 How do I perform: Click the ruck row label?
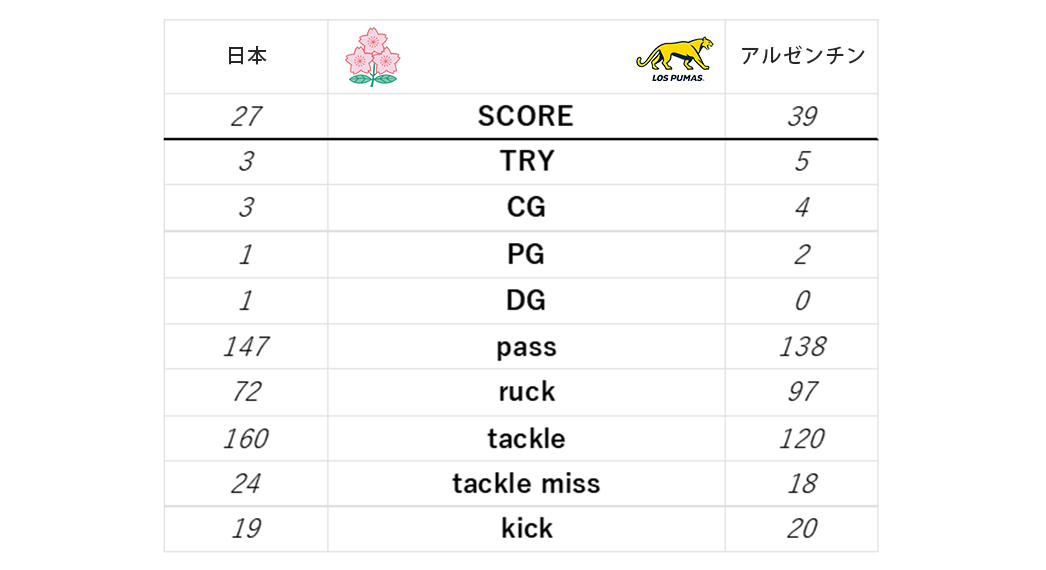pyautogui.click(x=526, y=392)
